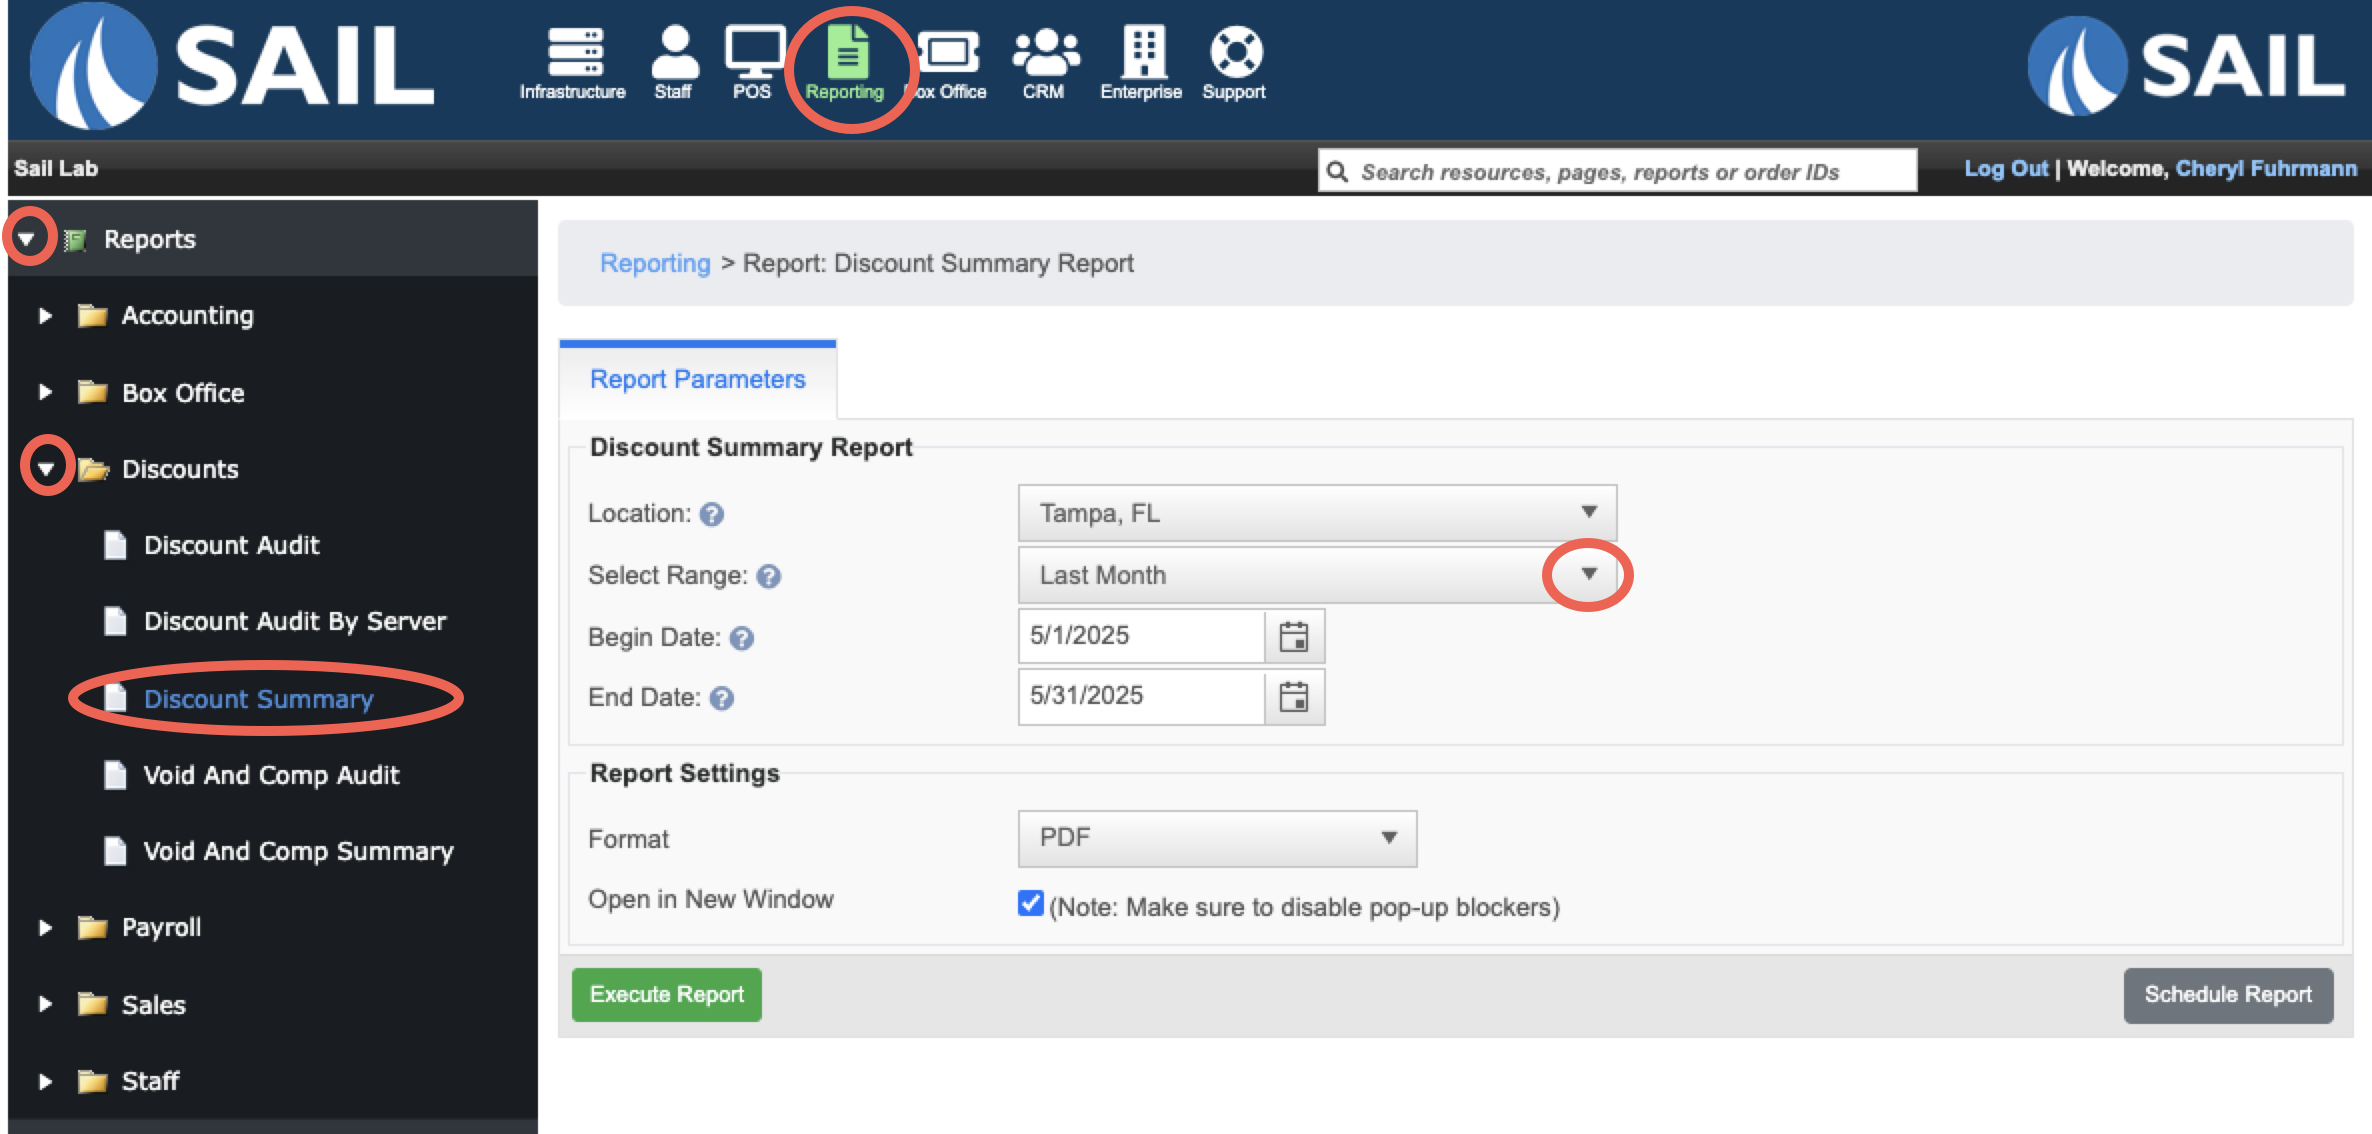Open the Format PDF dropdown
Image resolution: width=2372 pixels, height=1134 pixels.
(1217, 838)
